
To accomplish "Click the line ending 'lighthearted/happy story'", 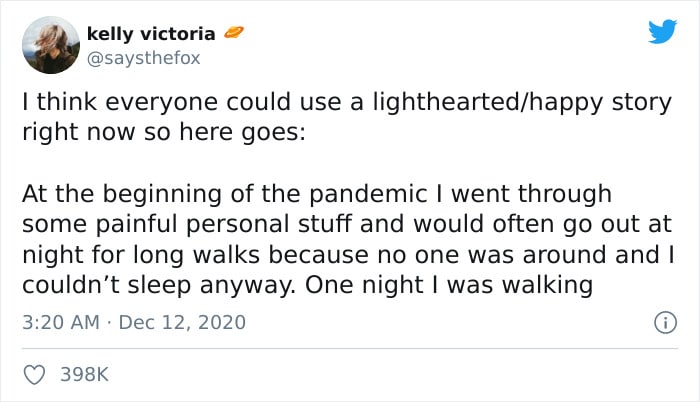I will pos(347,102).
